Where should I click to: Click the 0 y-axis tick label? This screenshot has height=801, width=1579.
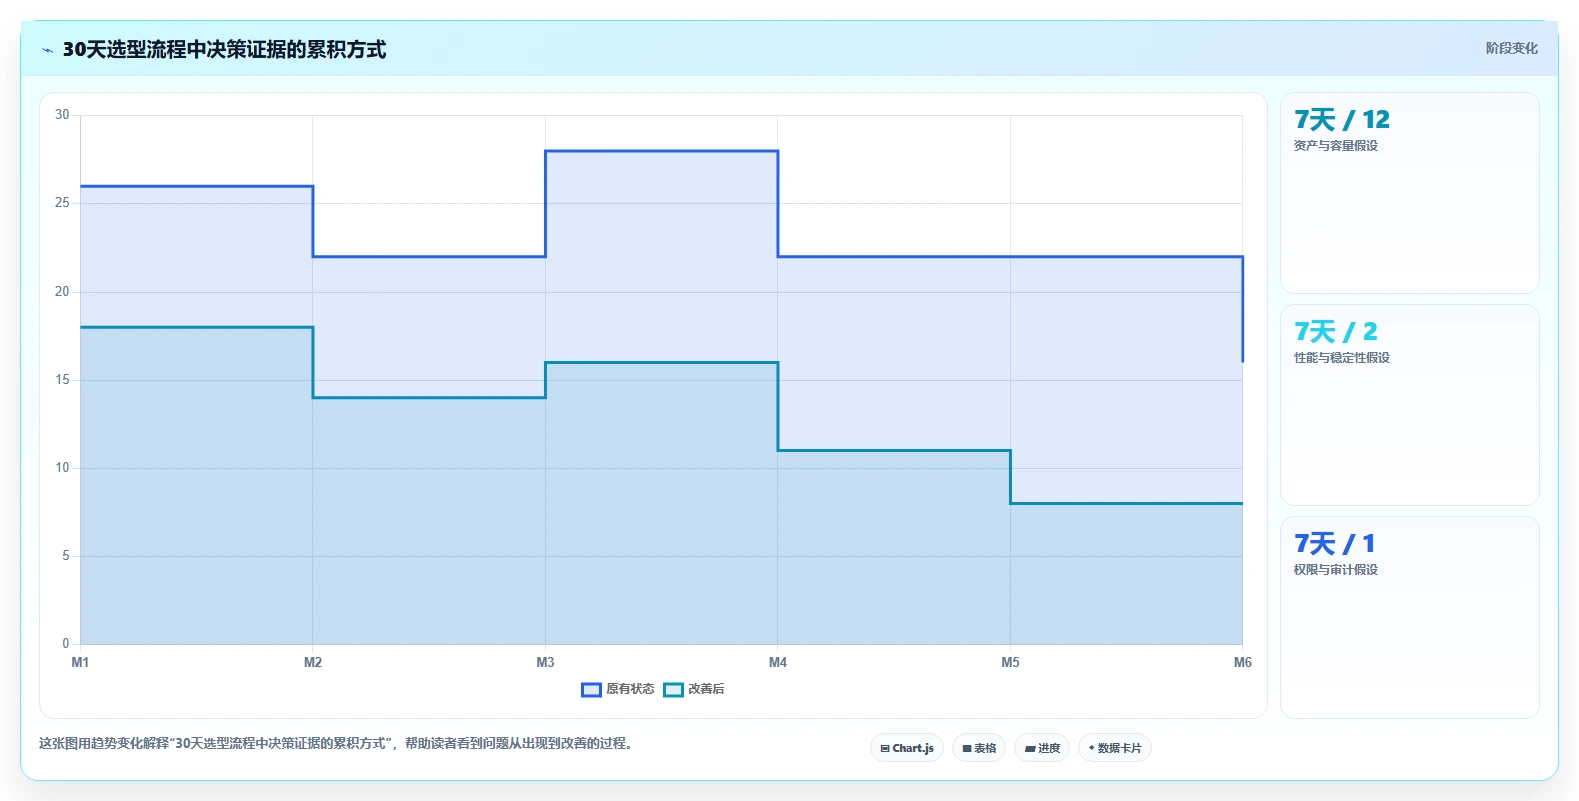66,644
